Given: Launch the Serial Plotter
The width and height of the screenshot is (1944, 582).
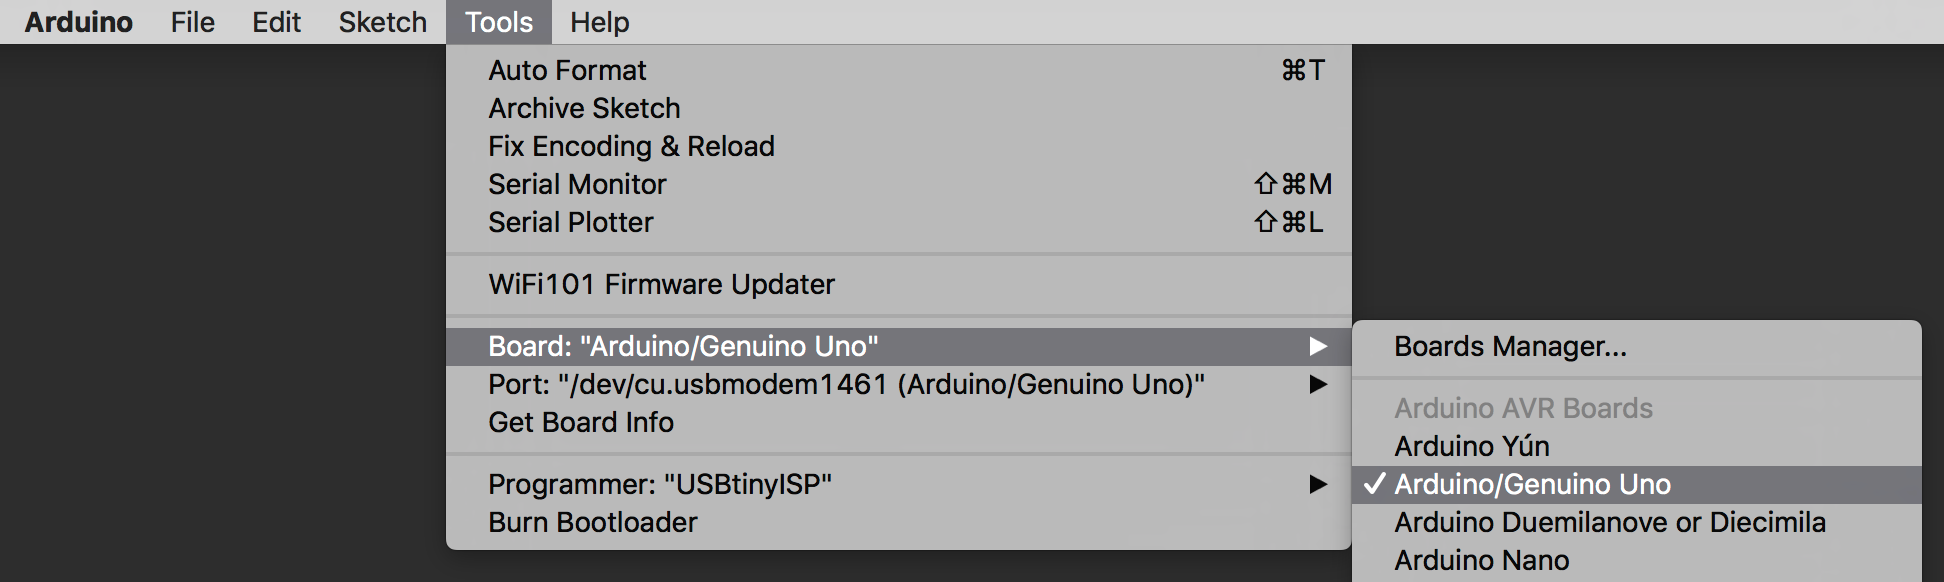Looking at the screenshot, I should point(570,222).
